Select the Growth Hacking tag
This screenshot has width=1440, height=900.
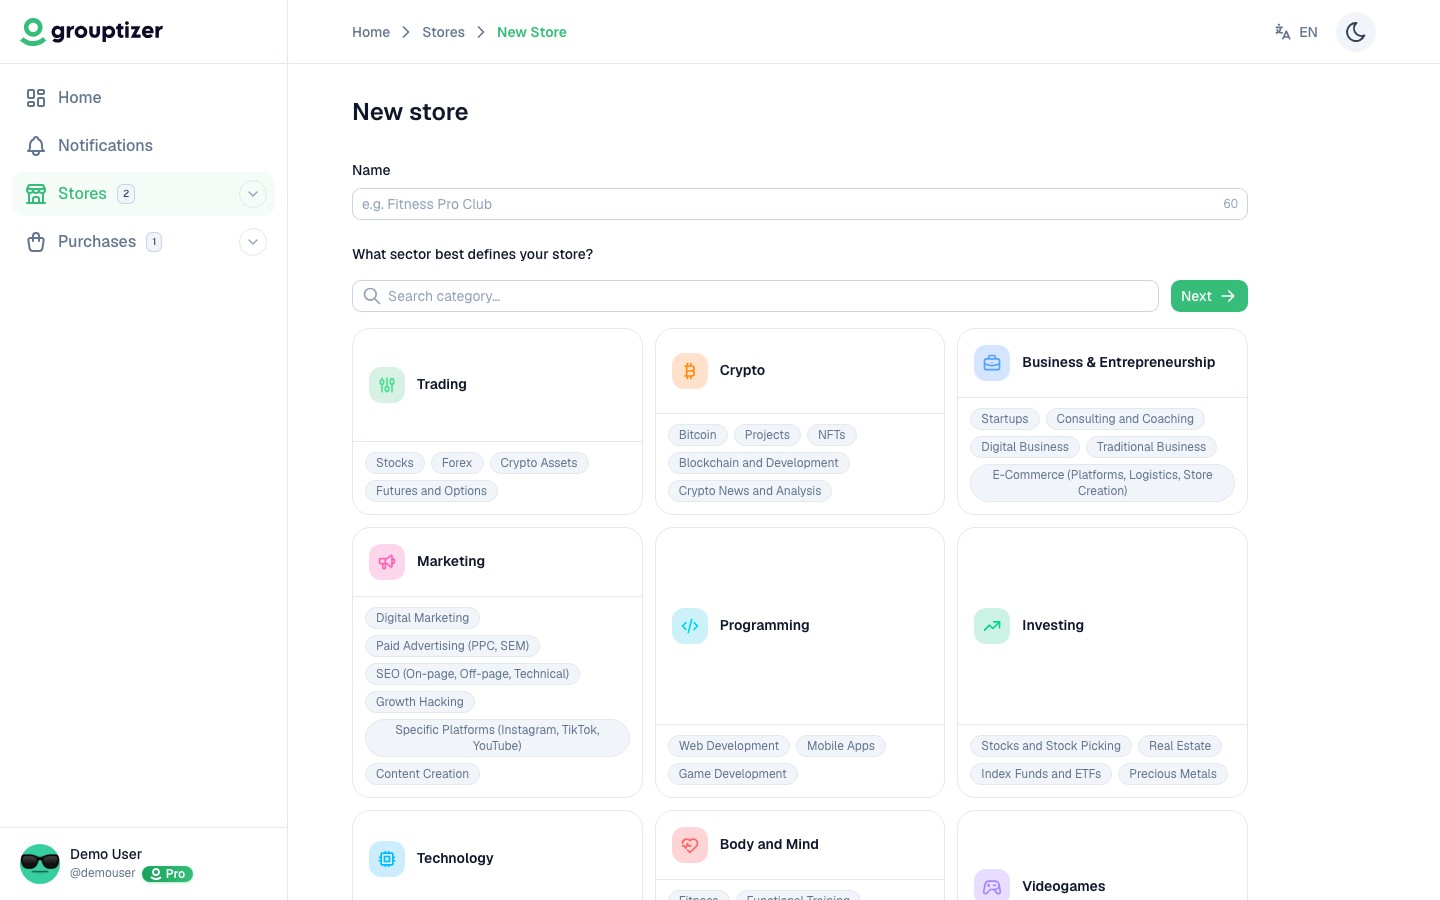420,702
